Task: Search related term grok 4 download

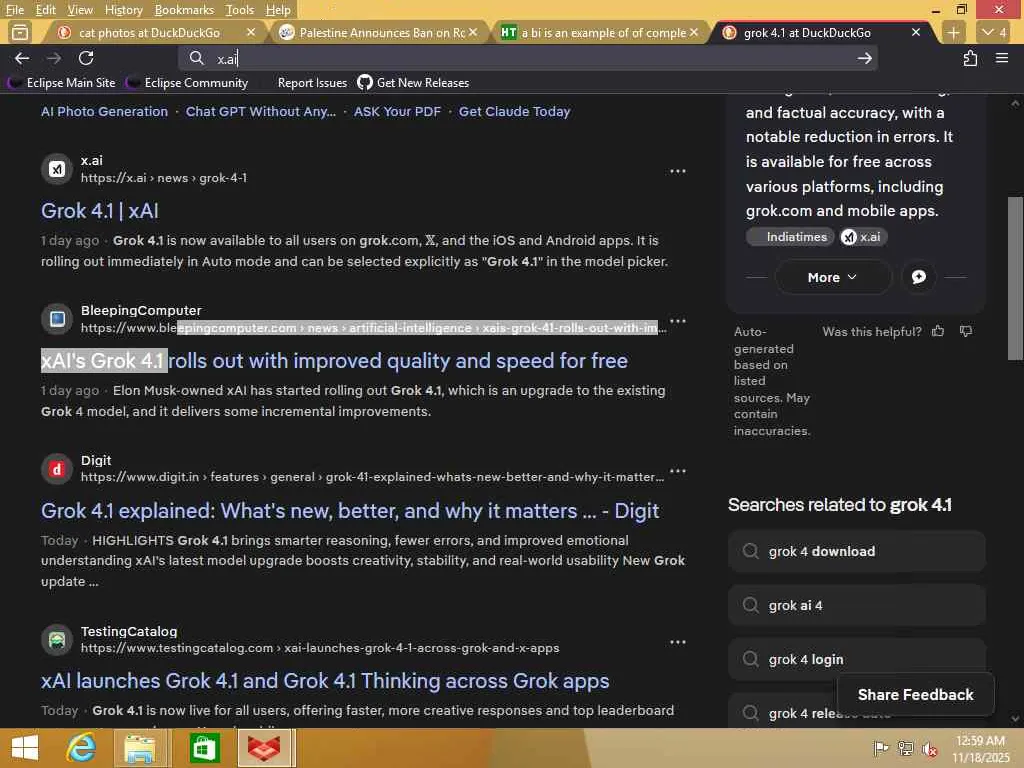Action: coord(856,551)
